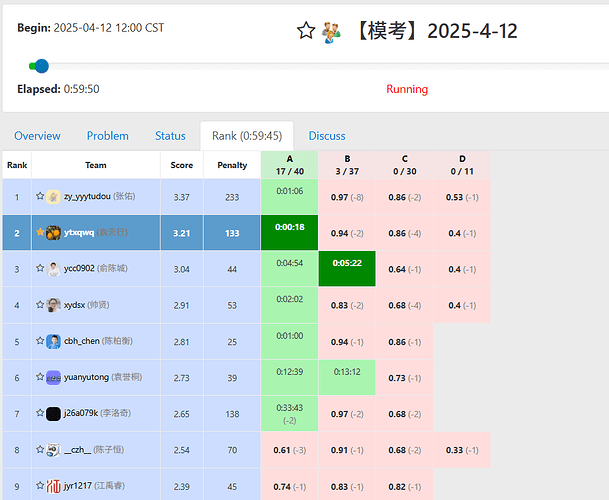Toggle favorite star for j26a079k
The width and height of the screenshot is (609, 500).
[40, 413]
